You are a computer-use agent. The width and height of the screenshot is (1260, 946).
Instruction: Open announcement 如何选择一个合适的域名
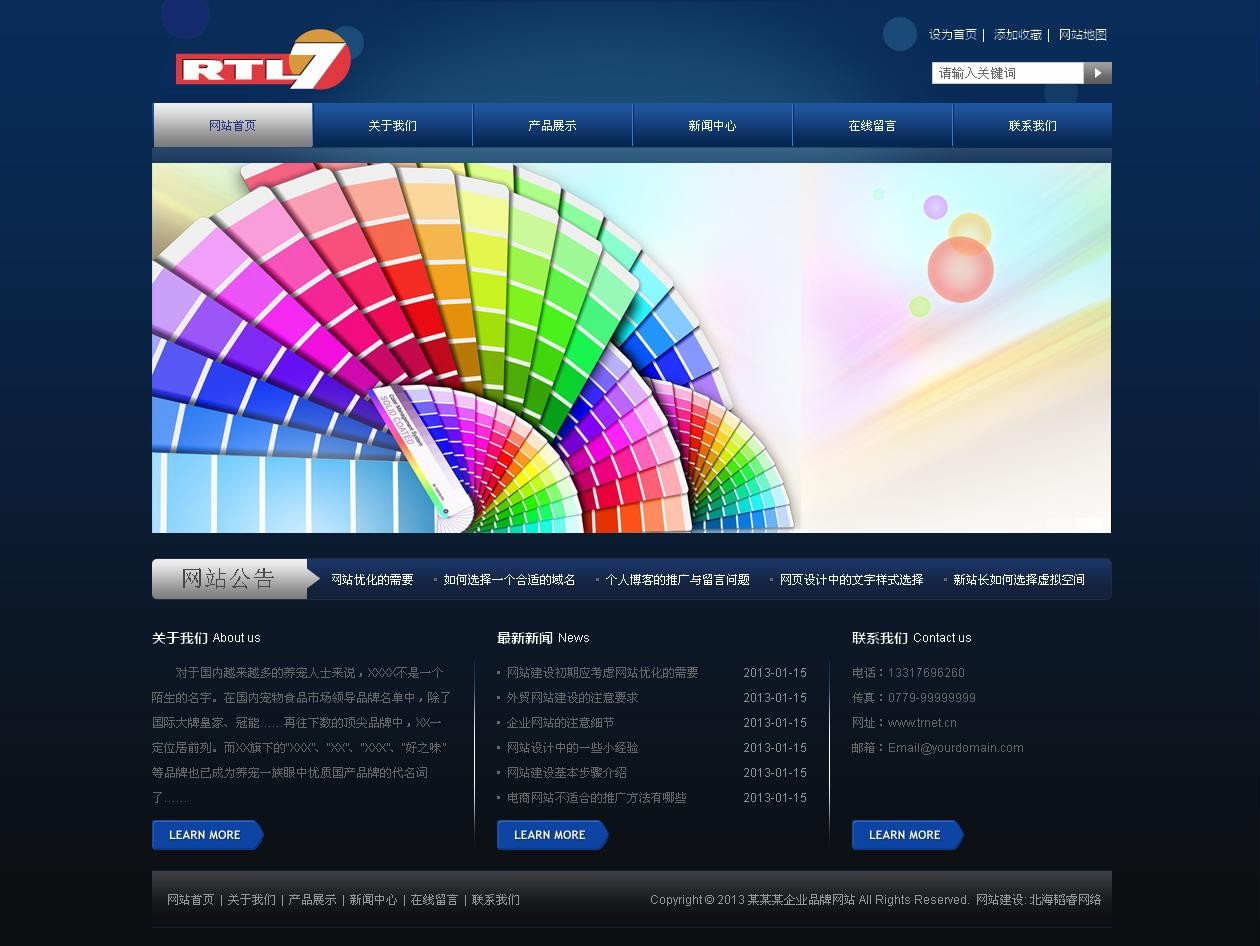509,580
